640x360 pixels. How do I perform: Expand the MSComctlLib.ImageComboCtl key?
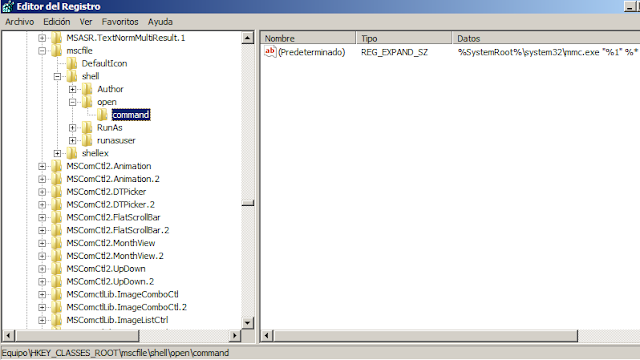(x=42, y=294)
